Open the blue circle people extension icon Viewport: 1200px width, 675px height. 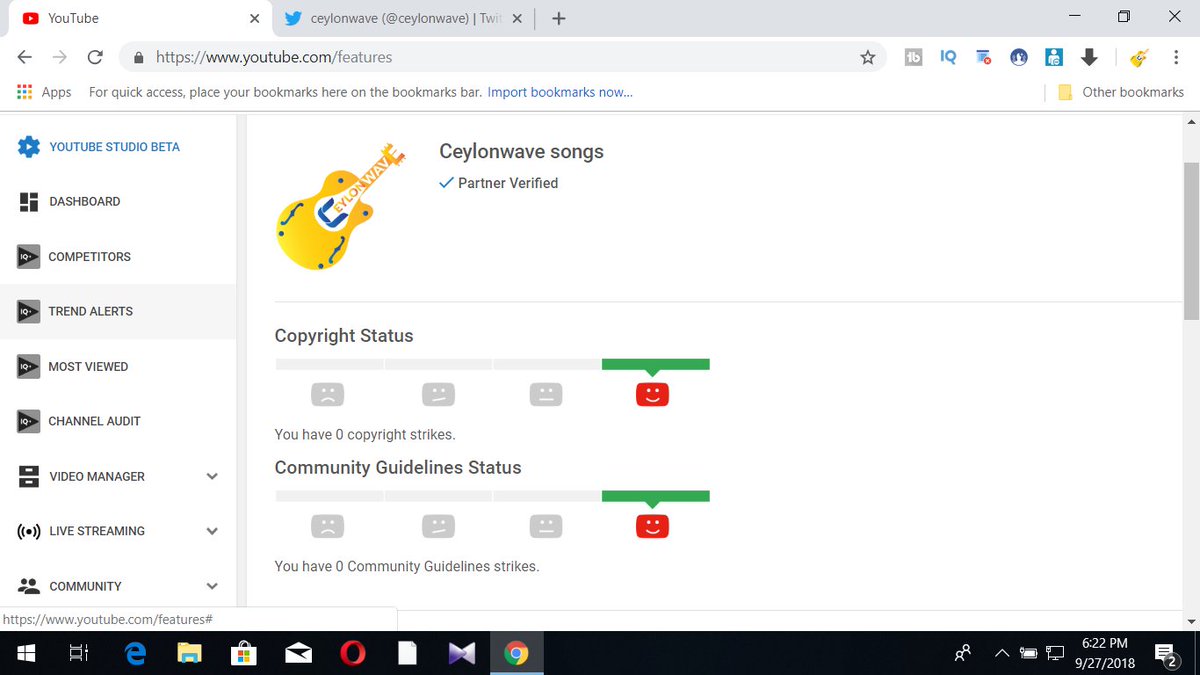(x=1019, y=57)
